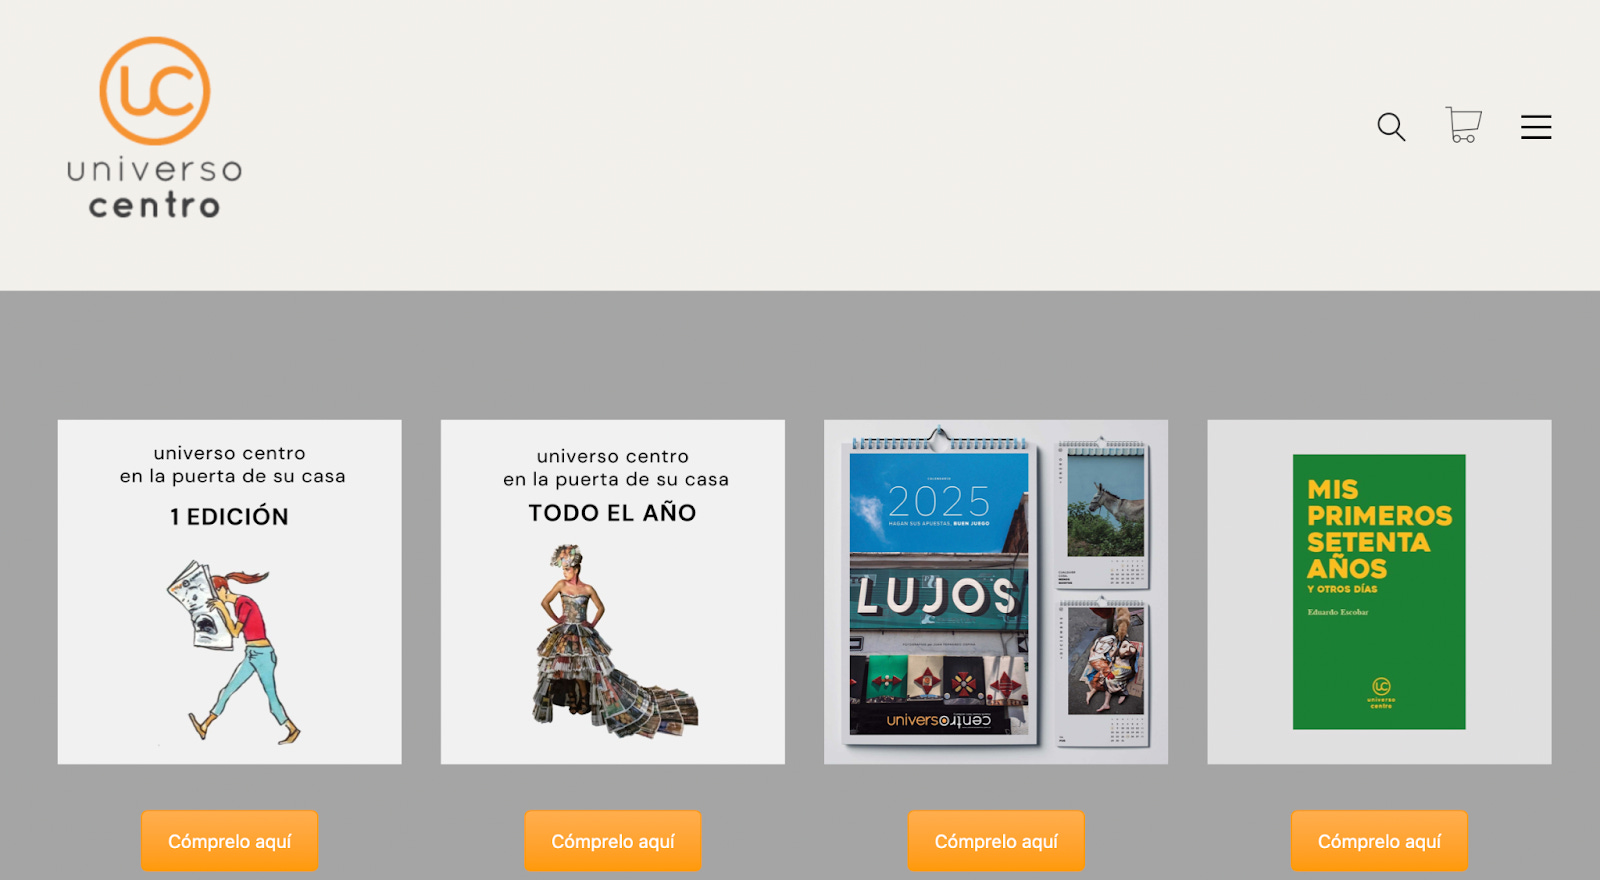Screen dimensions: 1600x880
Task: Open the 'Mis primeros setenta años' book card
Action: (1379, 592)
